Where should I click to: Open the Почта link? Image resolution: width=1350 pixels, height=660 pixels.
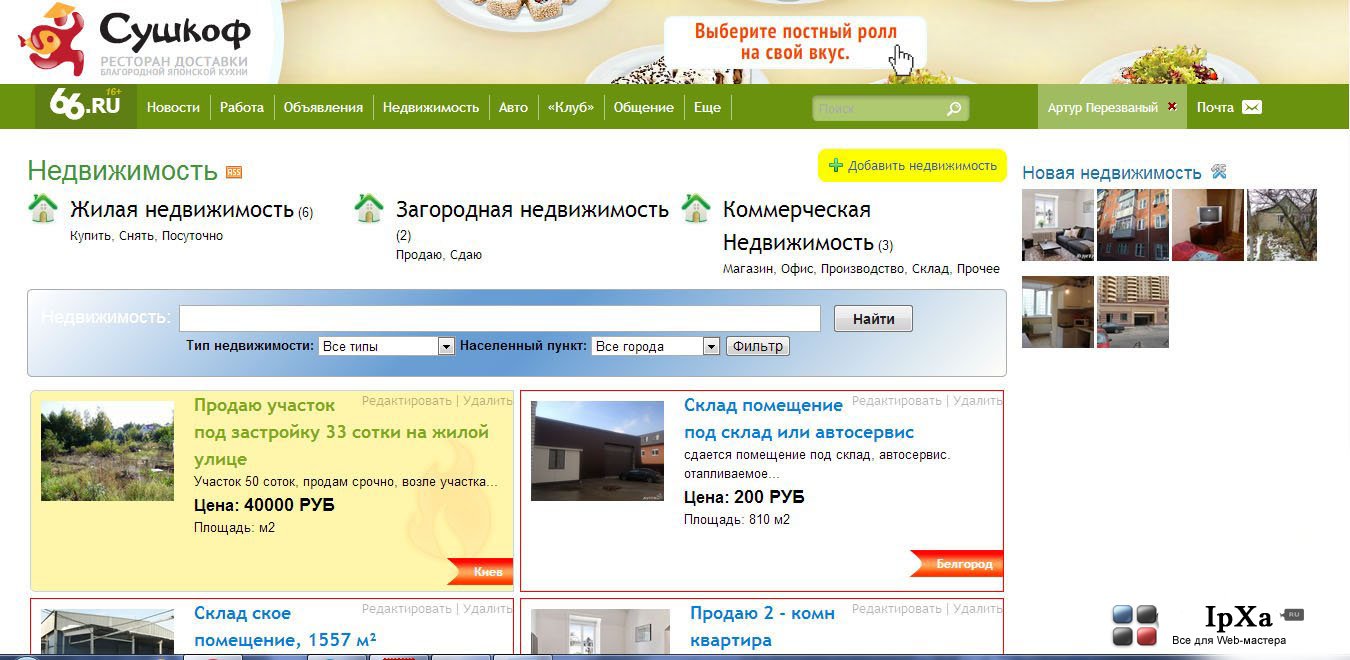click(1215, 107)
